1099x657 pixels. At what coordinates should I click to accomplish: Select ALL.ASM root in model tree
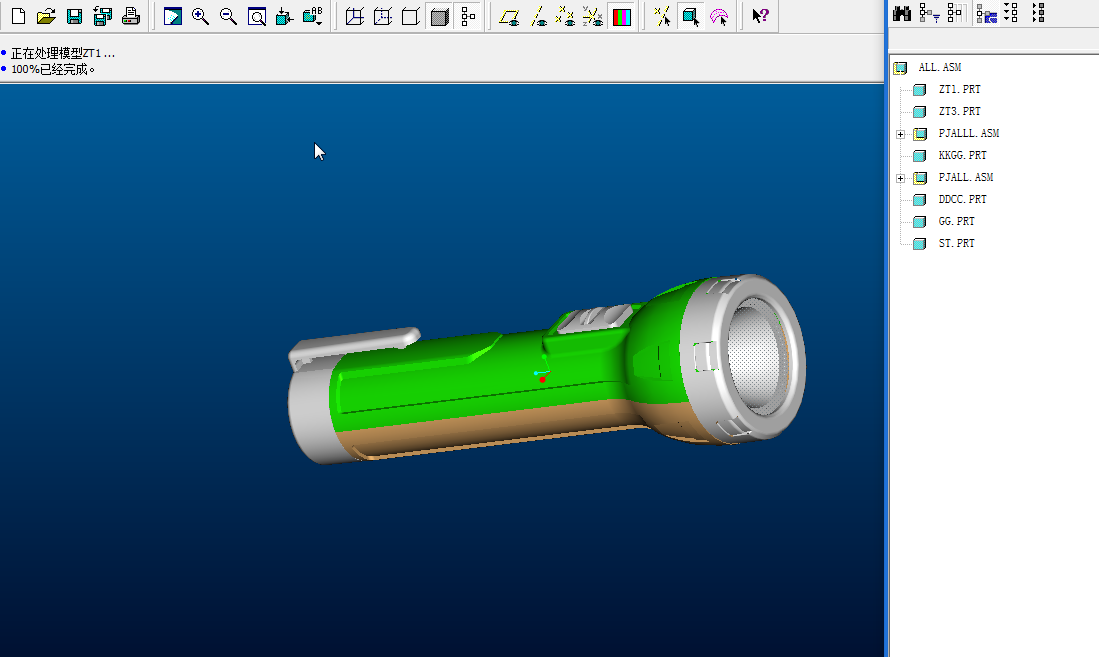(939, 67)
